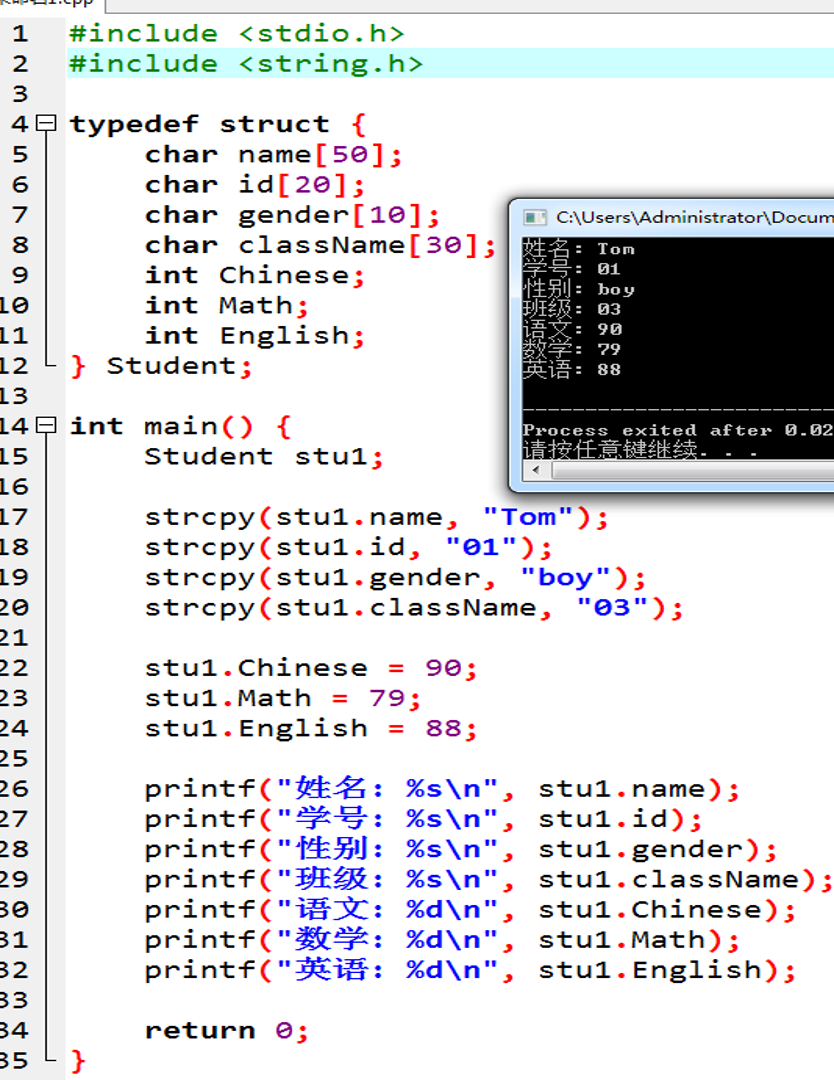Click the strcpy stu1.className "03" line

pos(414,608)
